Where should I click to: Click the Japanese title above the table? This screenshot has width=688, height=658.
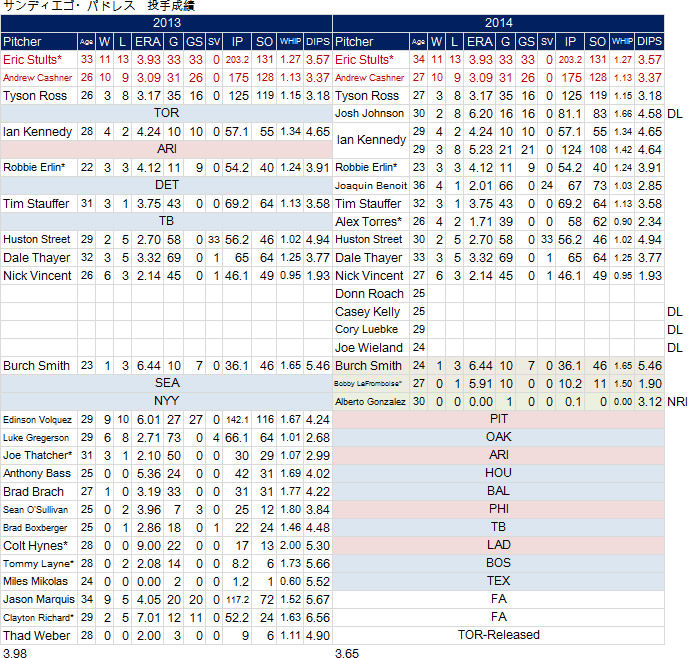click(99, 6)
